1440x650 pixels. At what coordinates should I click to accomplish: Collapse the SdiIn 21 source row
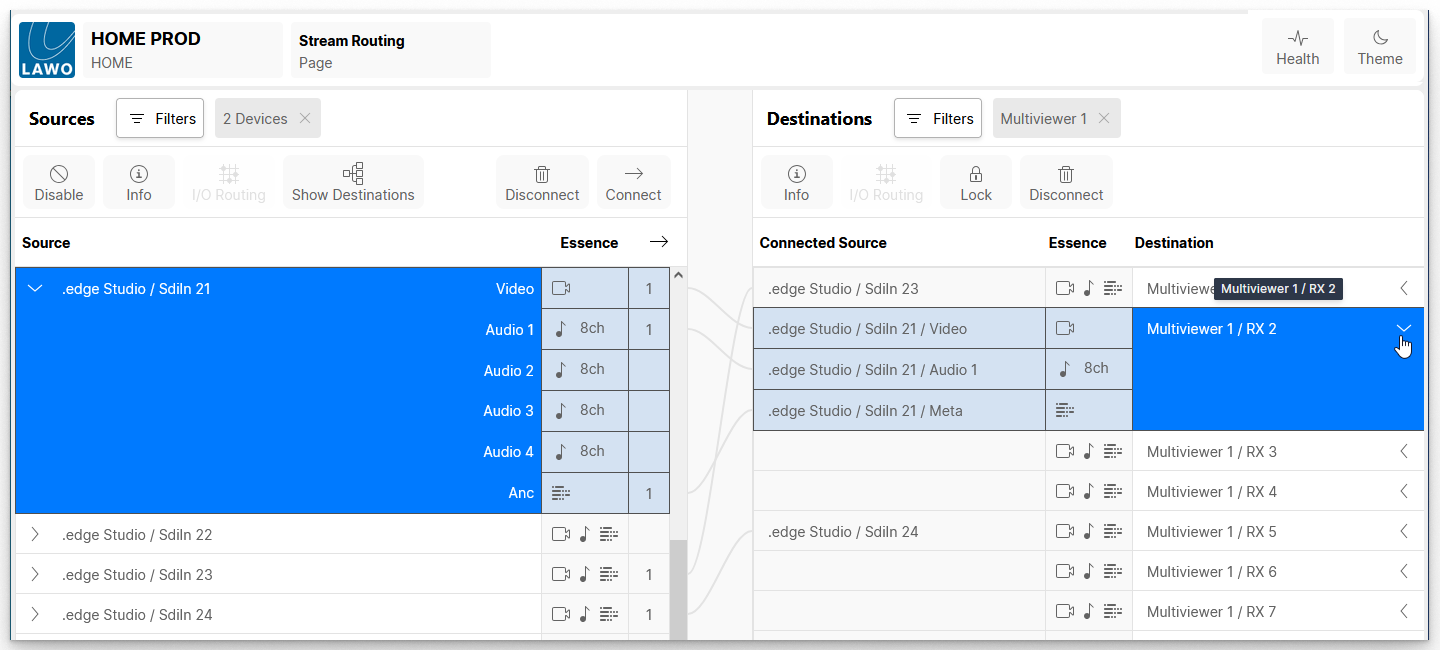point(35,289)
